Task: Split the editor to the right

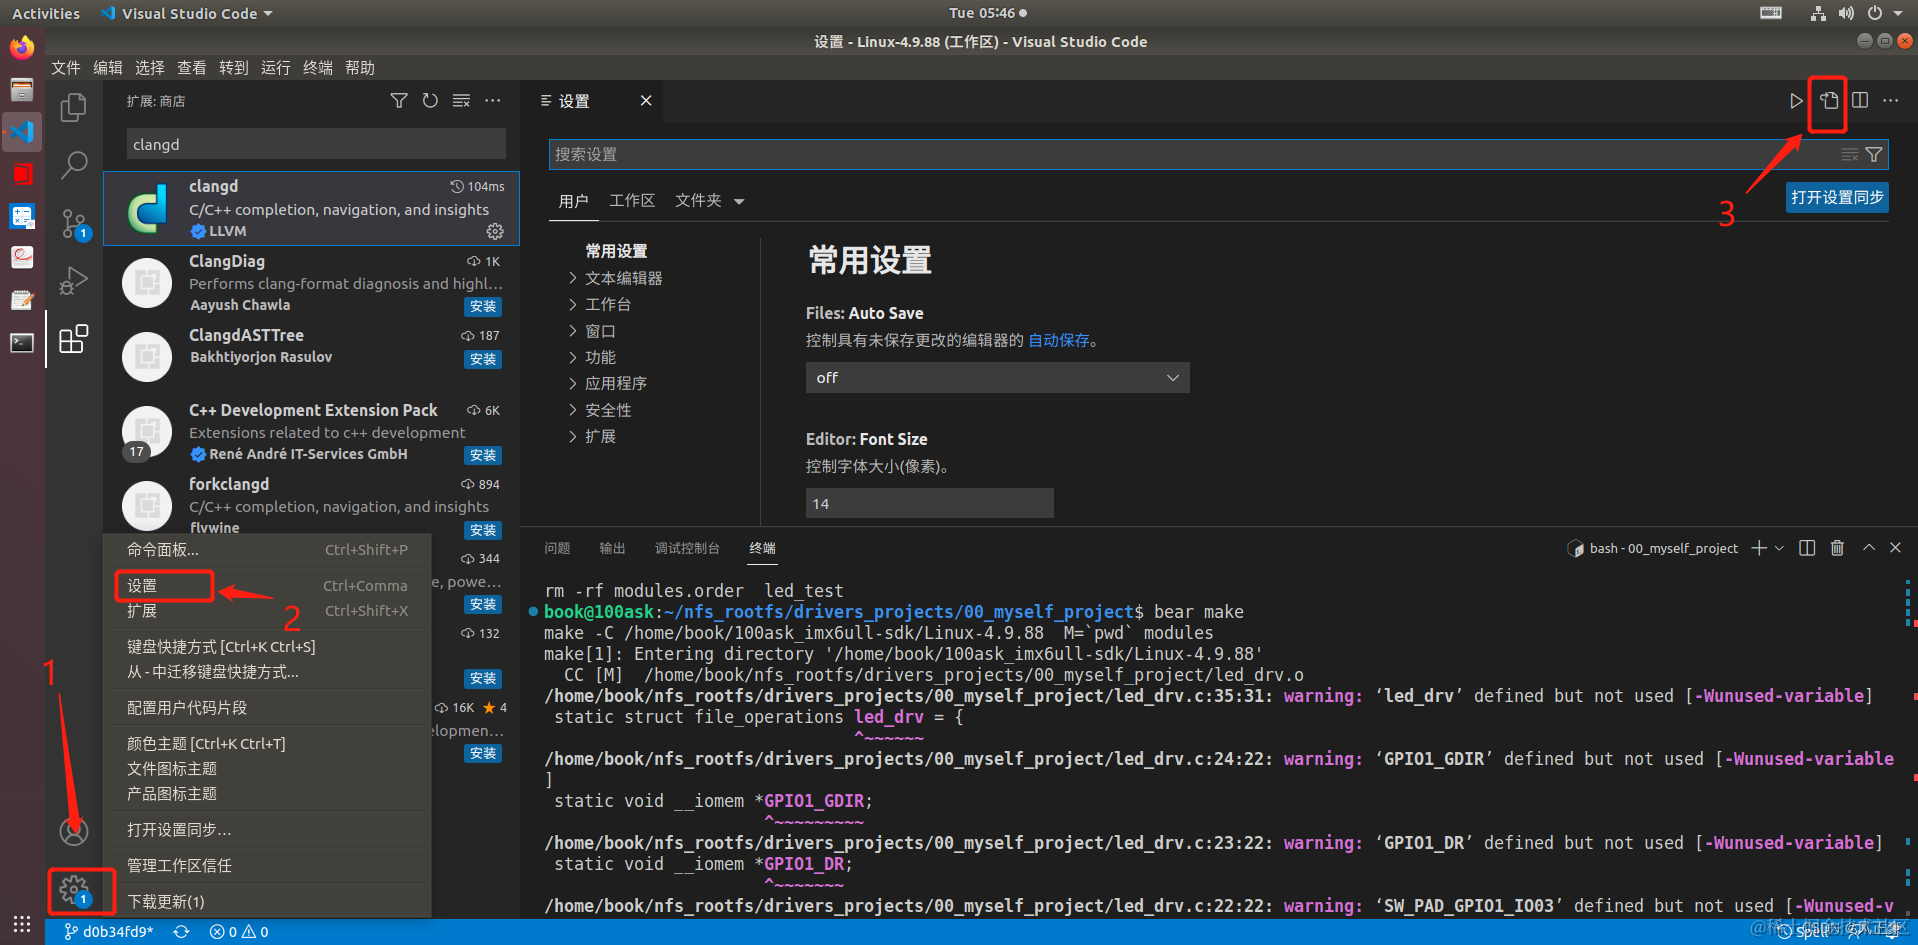Action: click(1860, 101)
